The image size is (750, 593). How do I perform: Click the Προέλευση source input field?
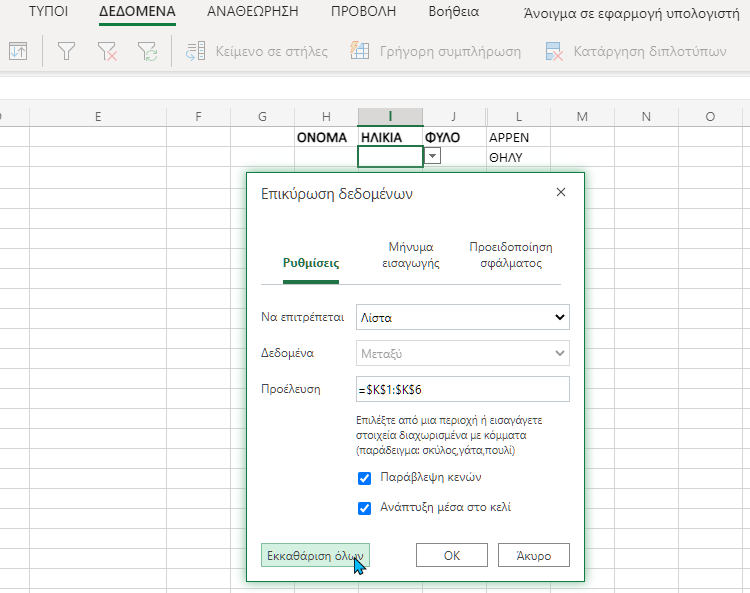tap(463, 389)
